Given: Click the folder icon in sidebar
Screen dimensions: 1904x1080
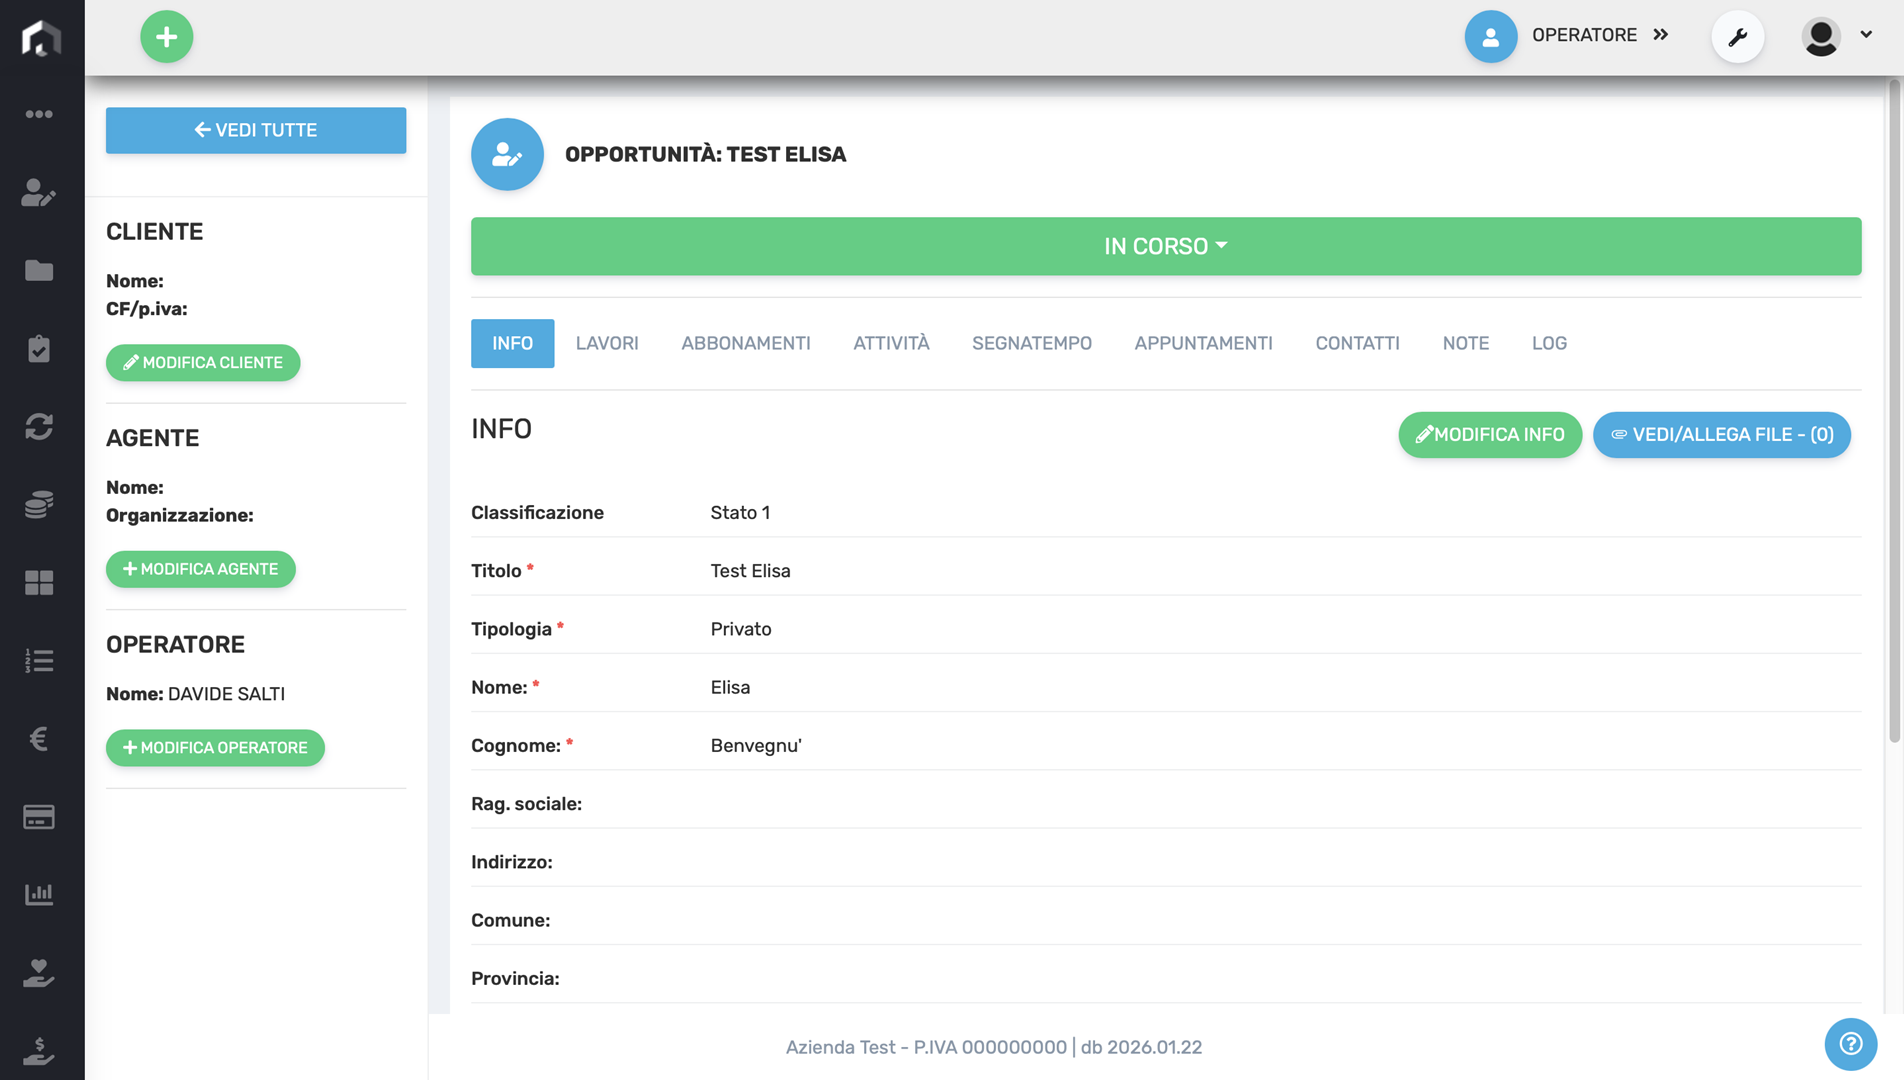Looking at the screenshot, I should pyautogui.click(x=39, y=271).
